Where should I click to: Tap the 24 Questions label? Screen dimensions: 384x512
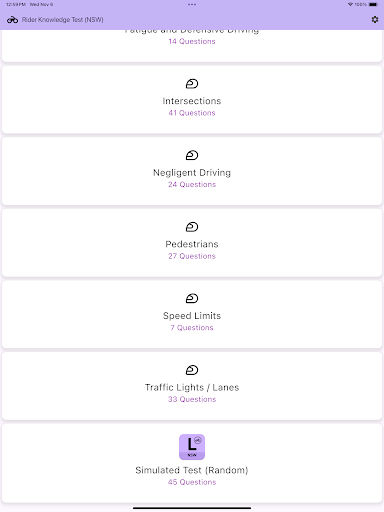point(192,185)
